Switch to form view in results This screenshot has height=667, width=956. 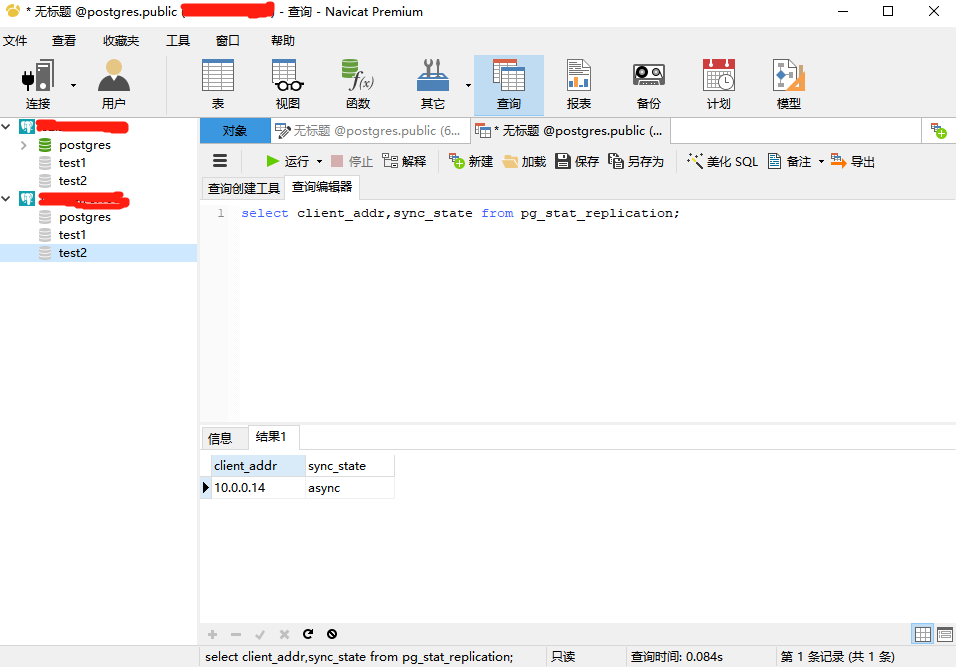[944, 634]
